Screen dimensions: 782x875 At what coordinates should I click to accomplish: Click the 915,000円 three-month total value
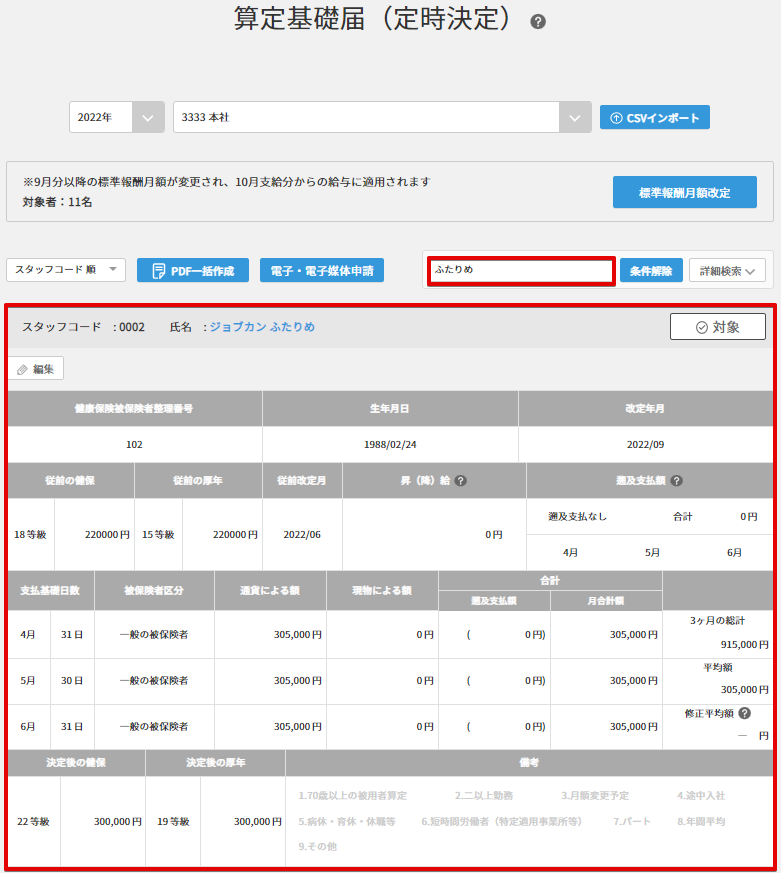(x=744, y=645)
